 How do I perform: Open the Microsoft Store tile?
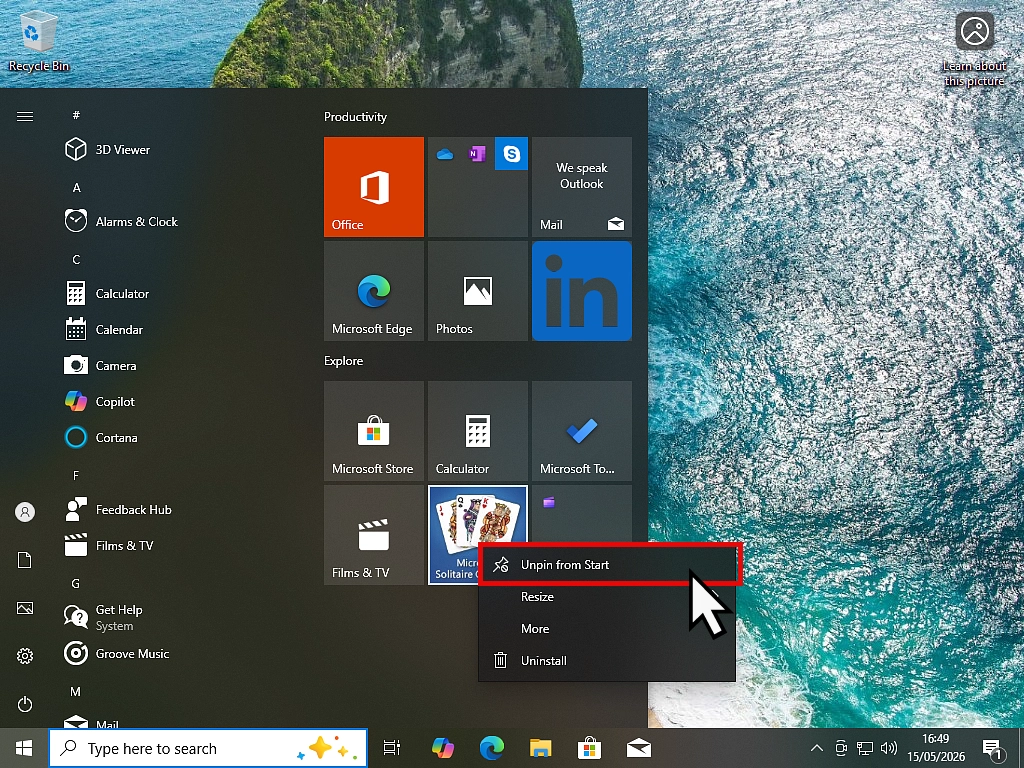pos(374,431)
